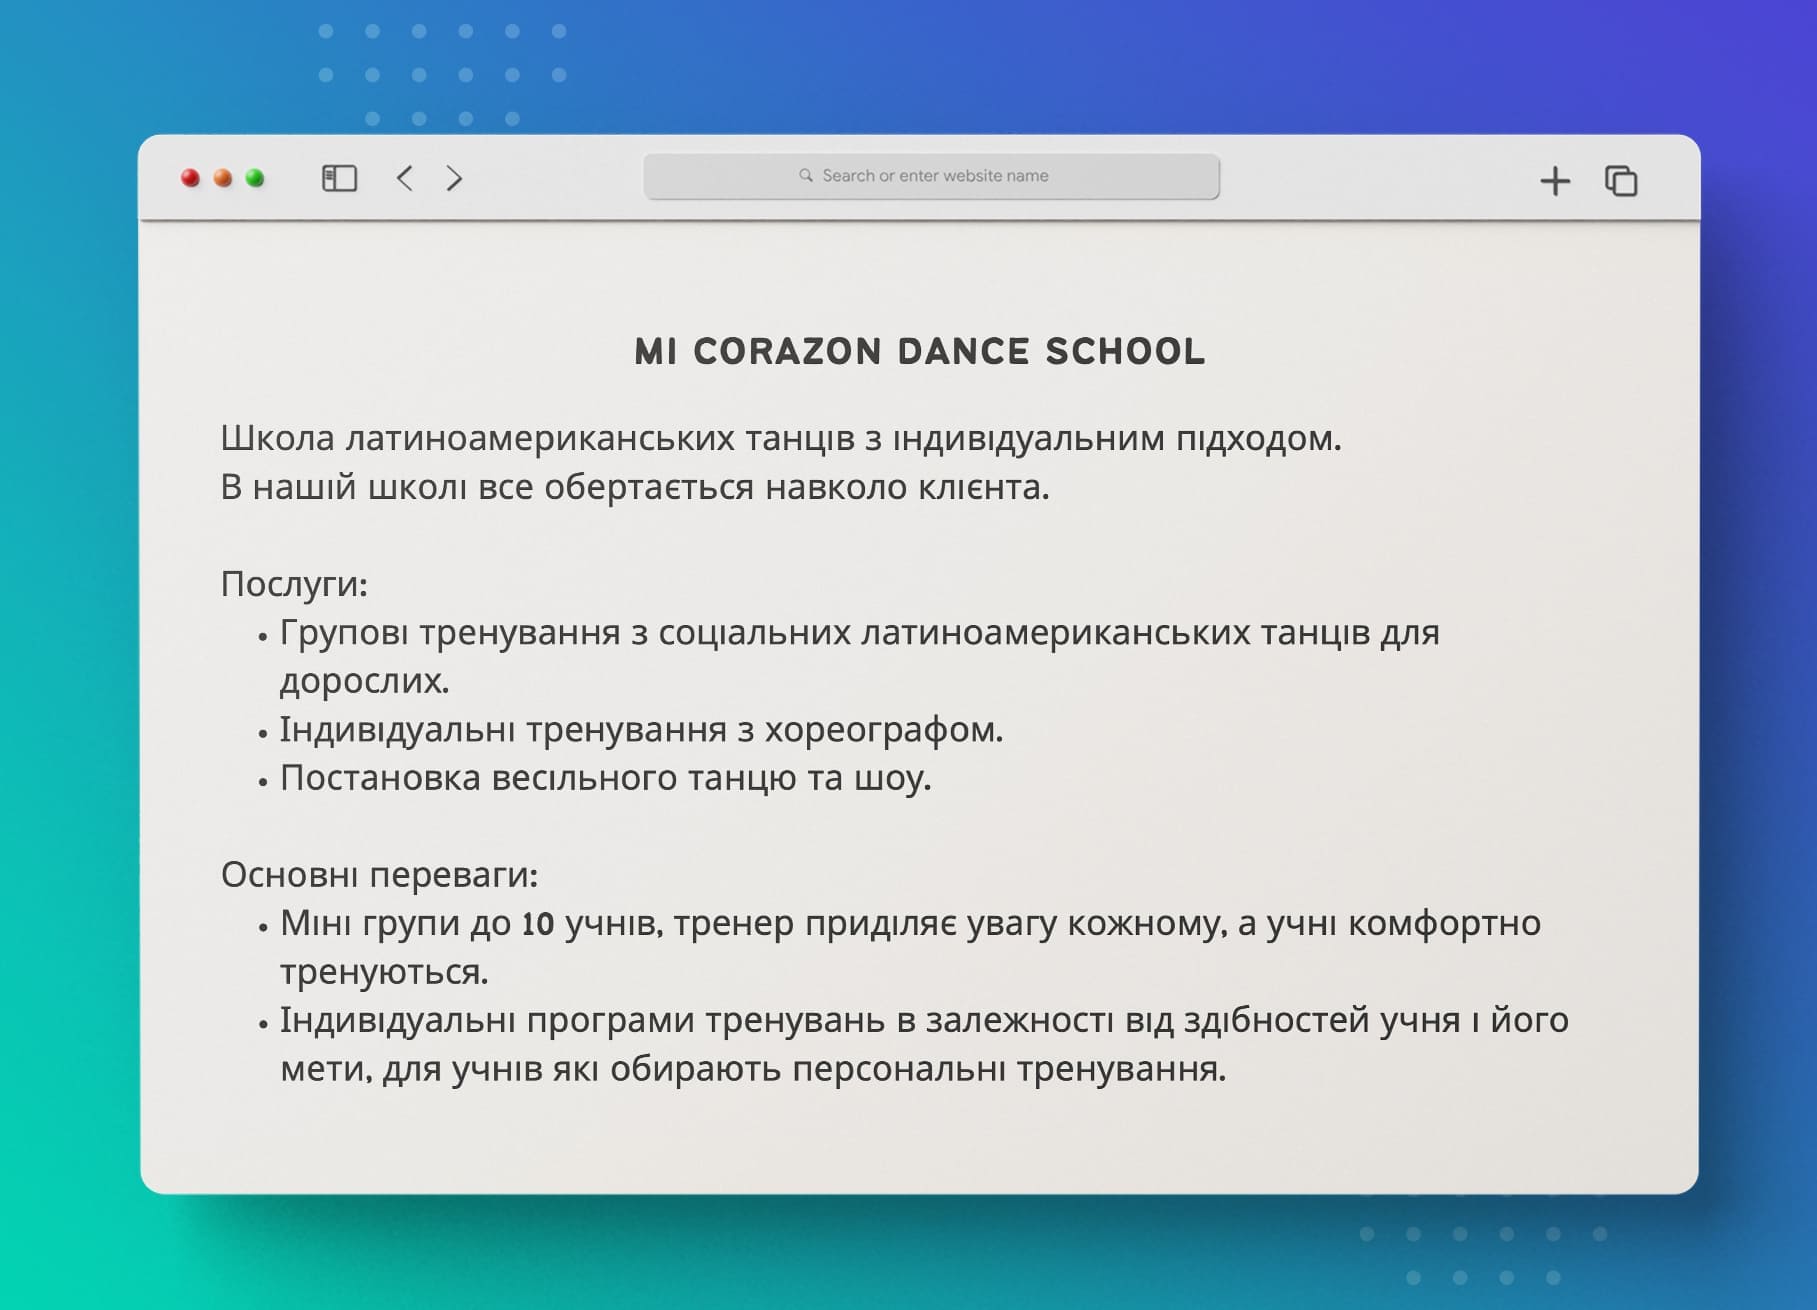Select 'Індивідуальні тренування з хореографом' bullet
Image resolution: width=1817 pixels, height=1310 pixels.
[x=641, y=730]
